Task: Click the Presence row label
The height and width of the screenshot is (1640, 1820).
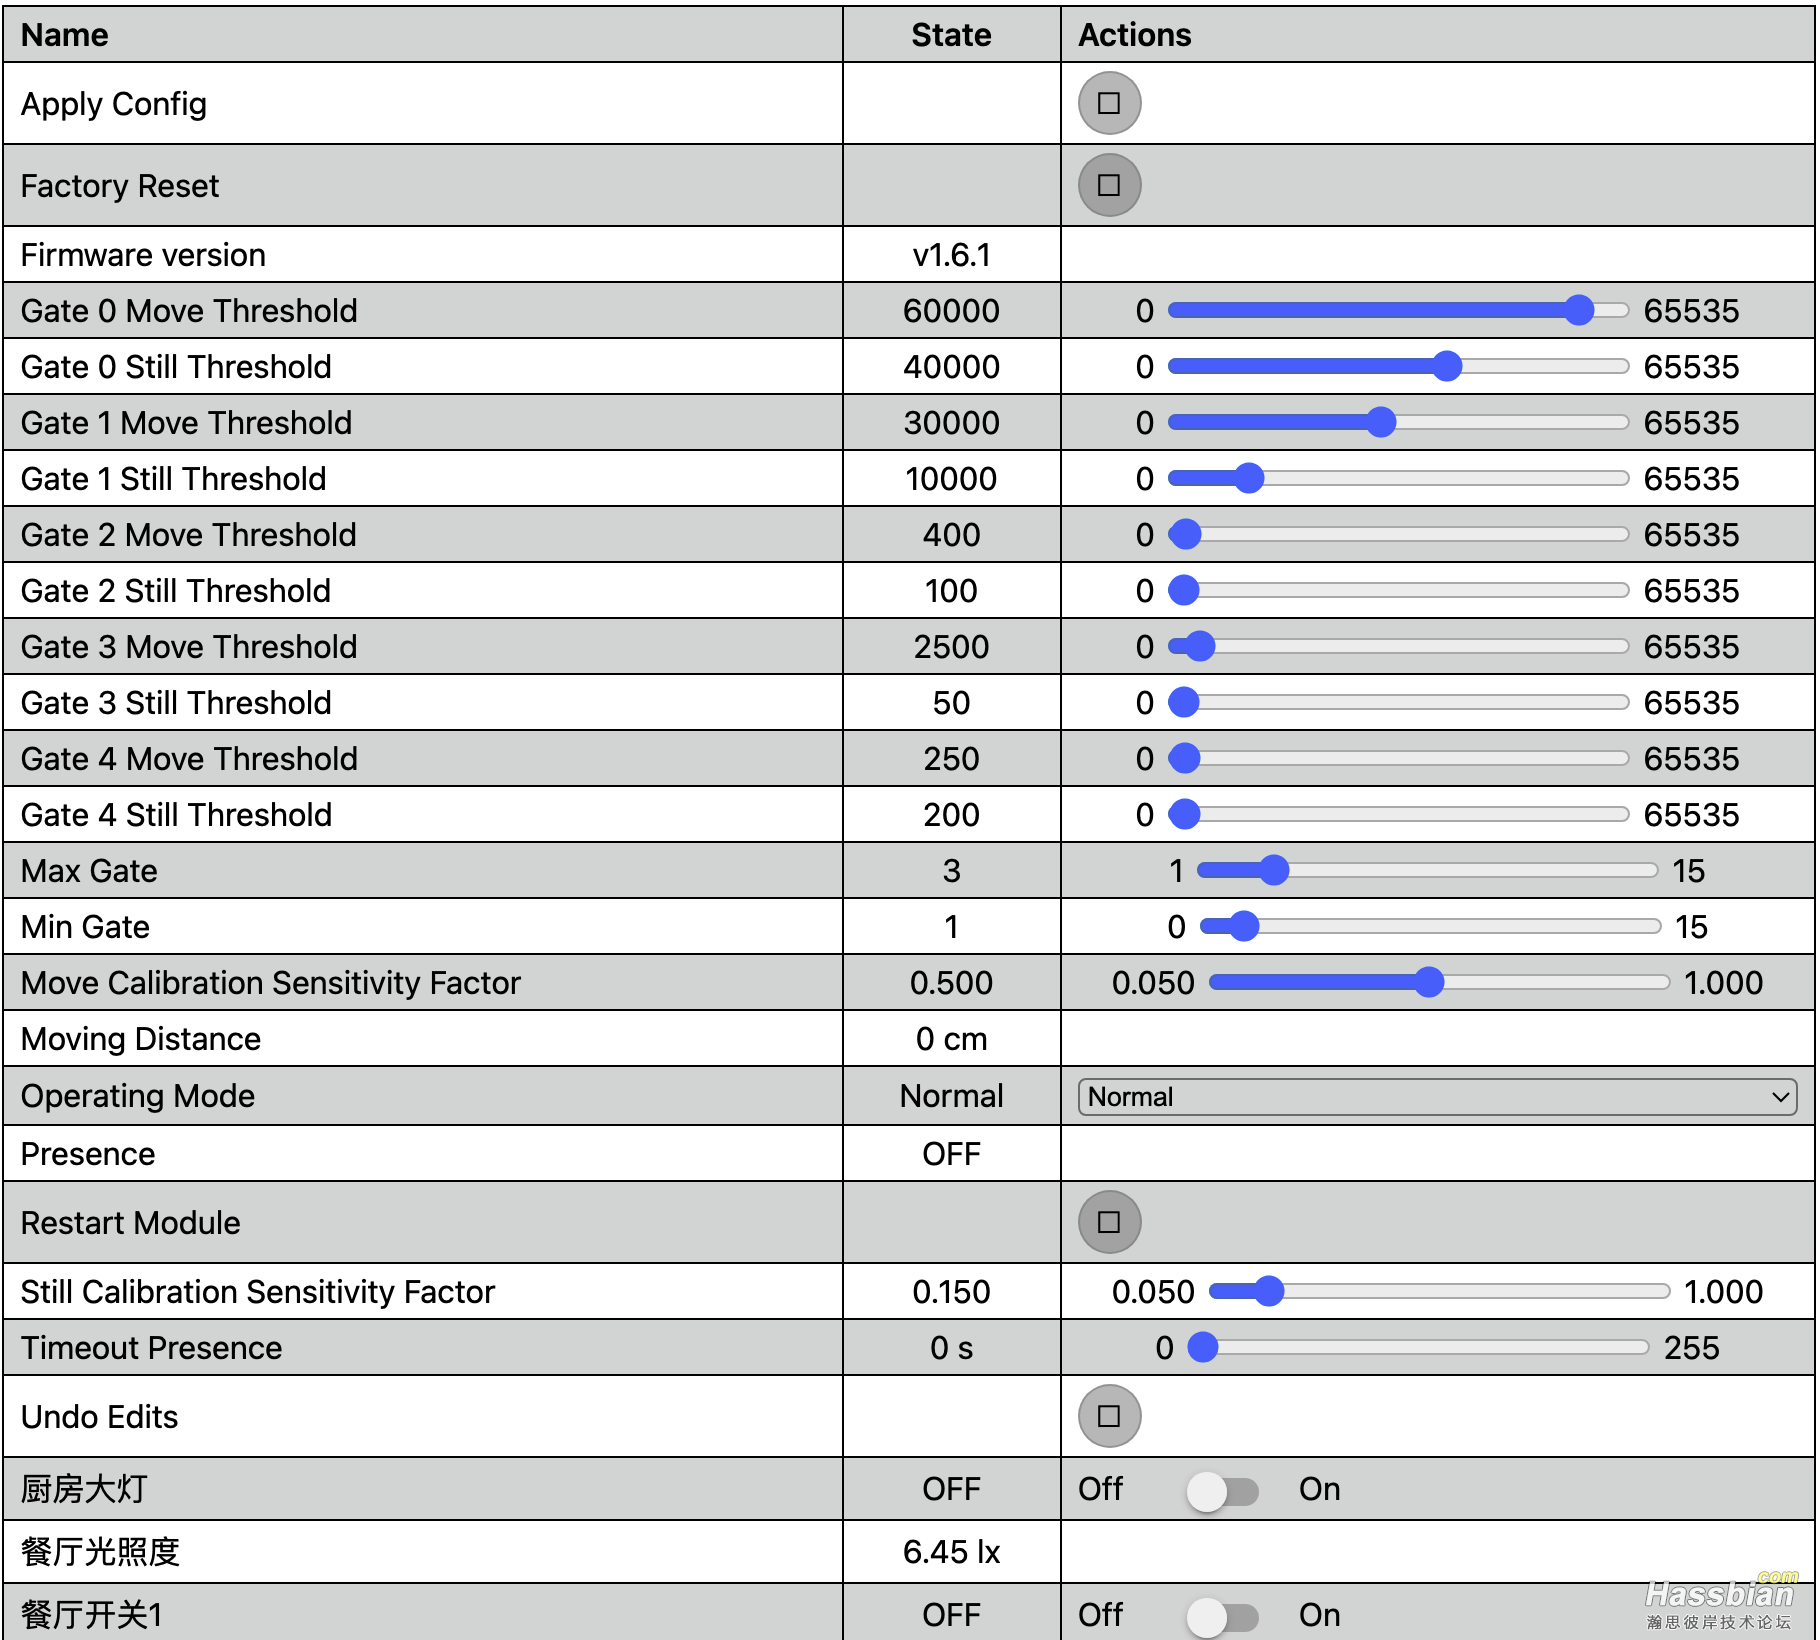Action: (88, 1154)
